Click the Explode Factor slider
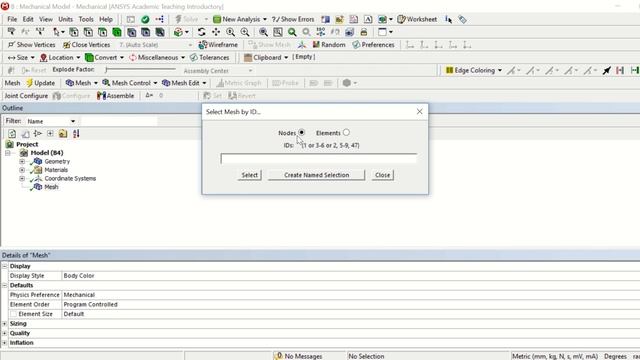This screenshot has height=360, width=640. pyautogui.click(x=140, y=70)
